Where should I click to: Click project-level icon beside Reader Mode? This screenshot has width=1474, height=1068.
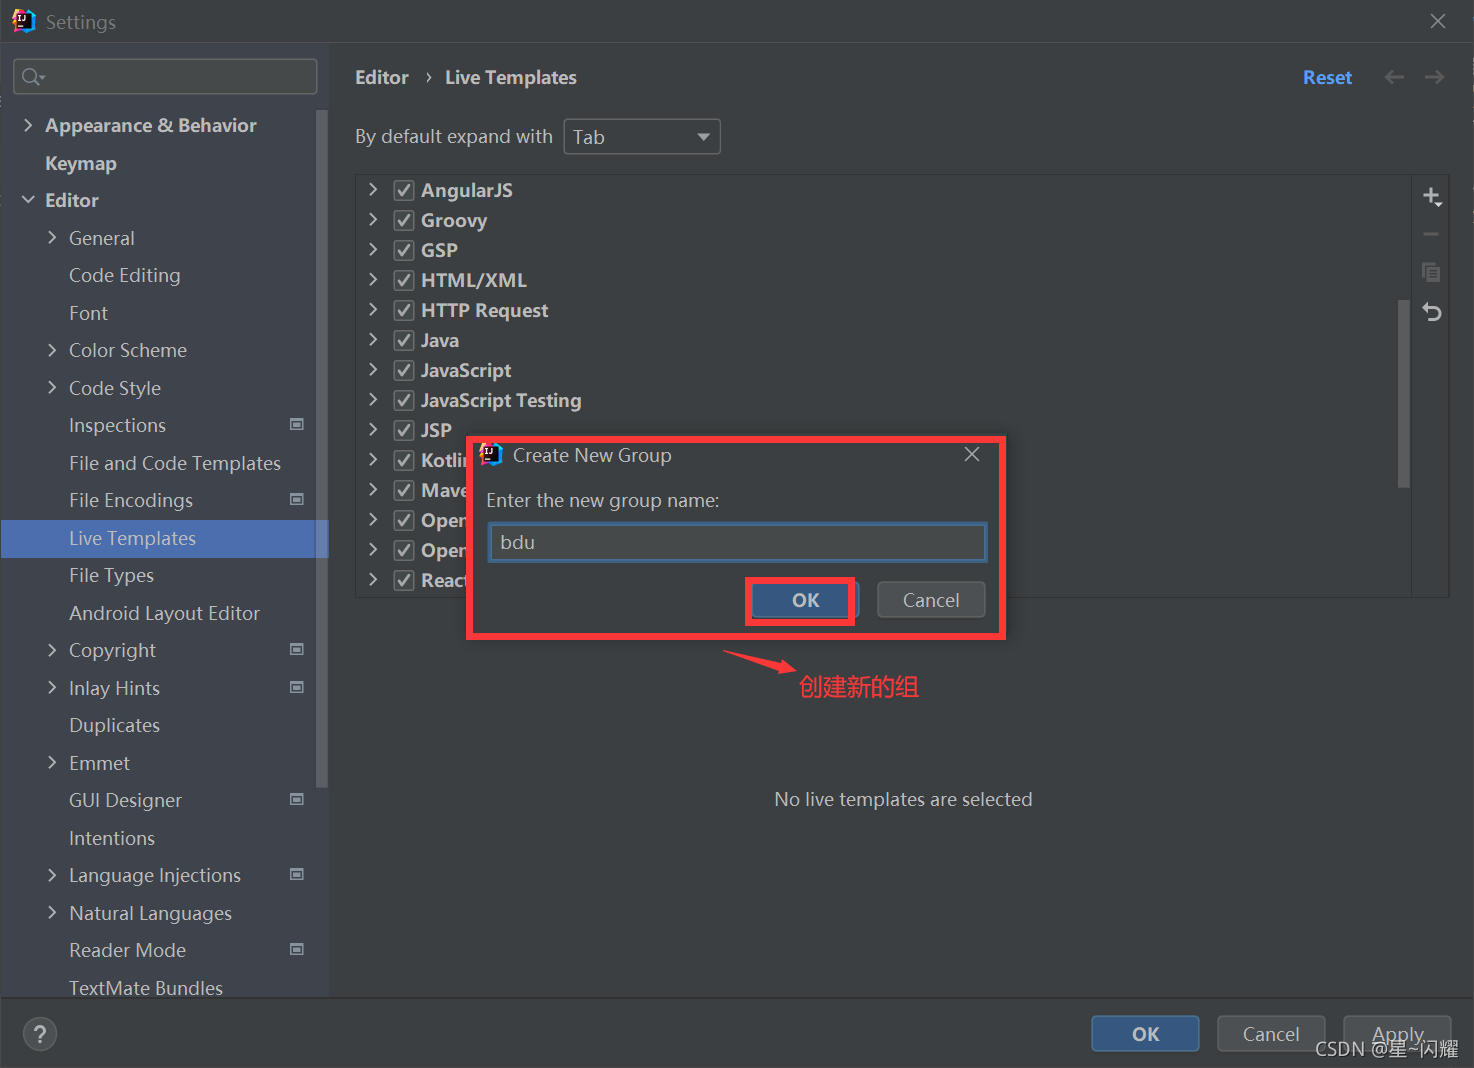pos(297,949)
